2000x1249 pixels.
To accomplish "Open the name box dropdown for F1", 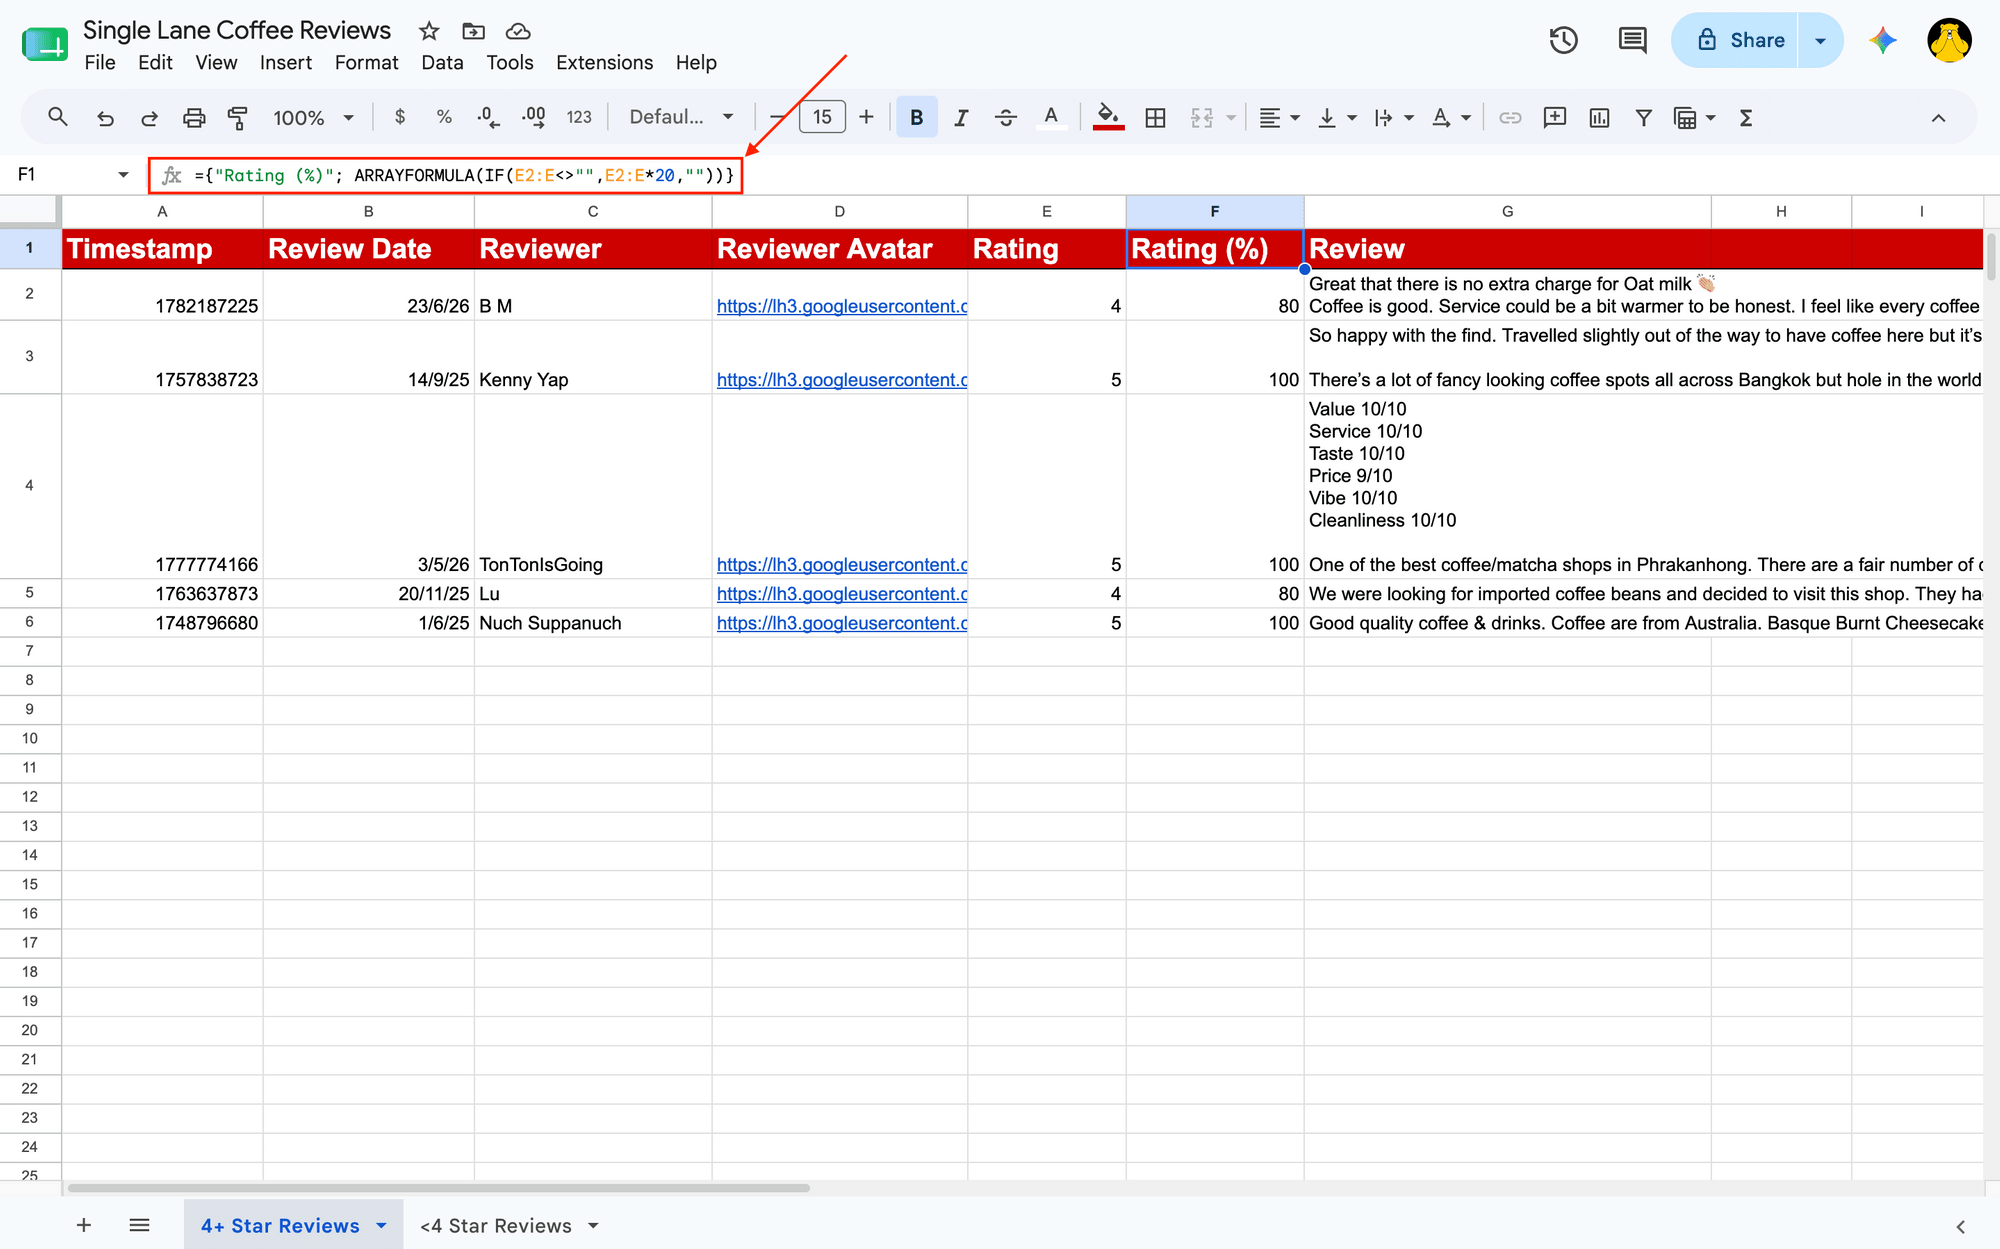I will tap(123, 175).
